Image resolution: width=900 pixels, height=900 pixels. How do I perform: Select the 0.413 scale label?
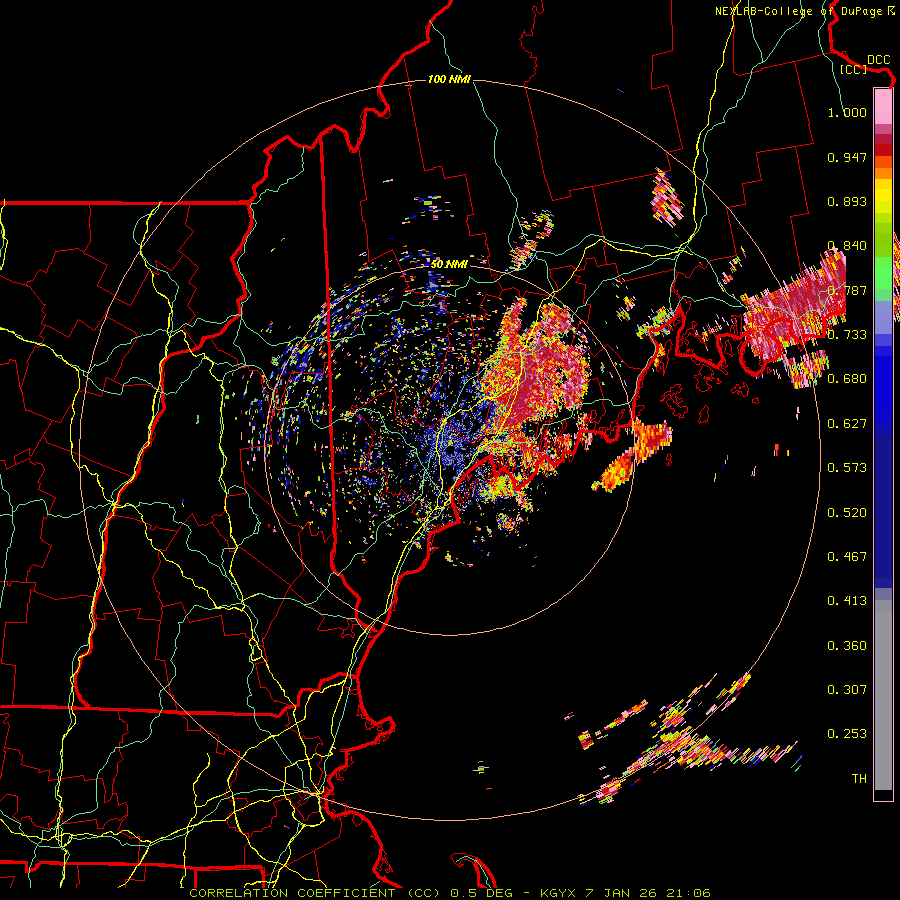click(x=847, y=601)
